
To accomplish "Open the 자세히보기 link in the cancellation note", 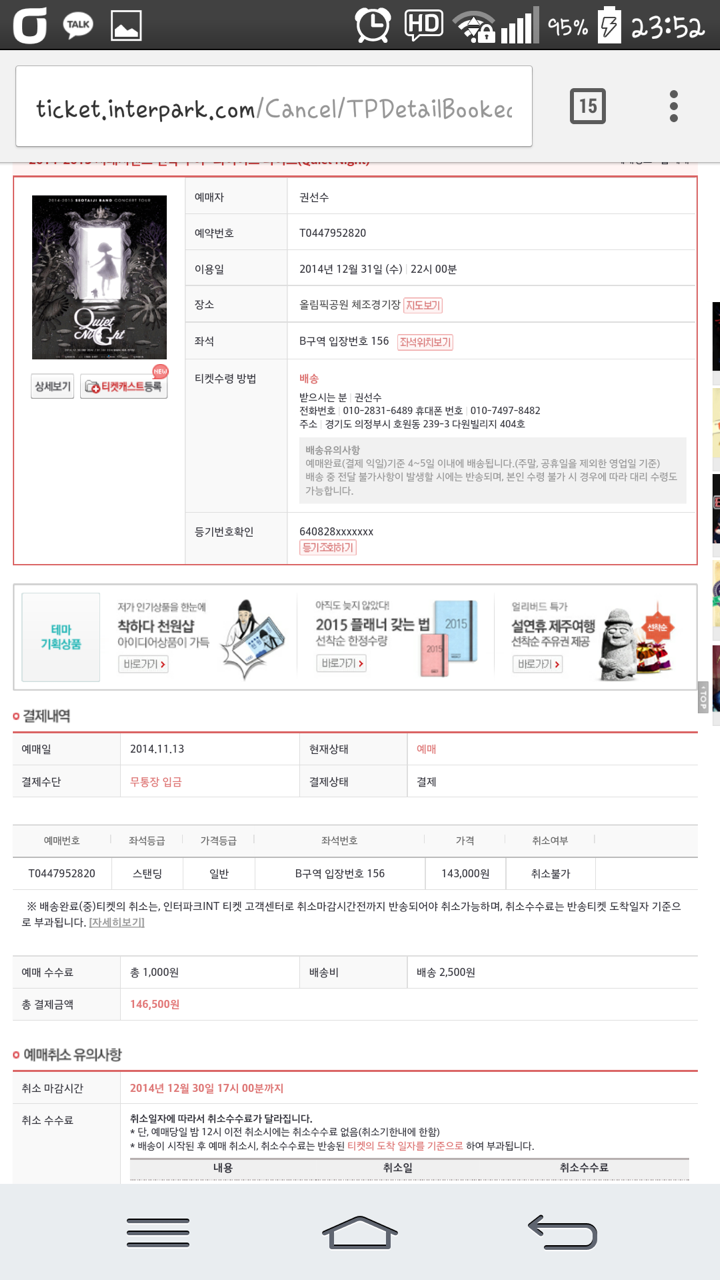I will [116, 922].
